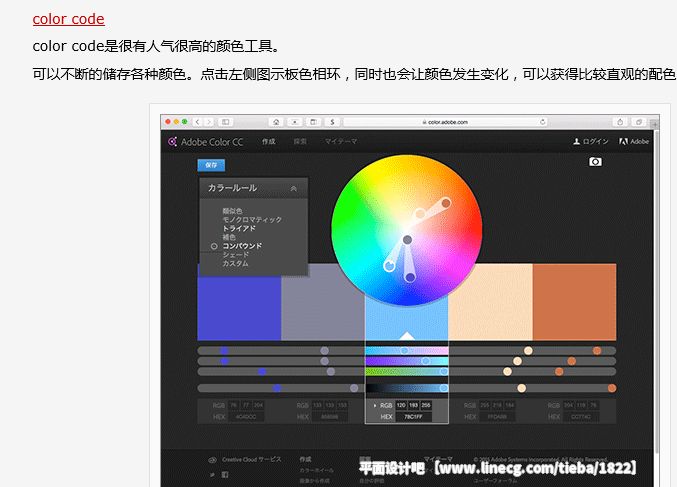
Task: Click the active HEX field 78C1FF
Action: point(414,417)
